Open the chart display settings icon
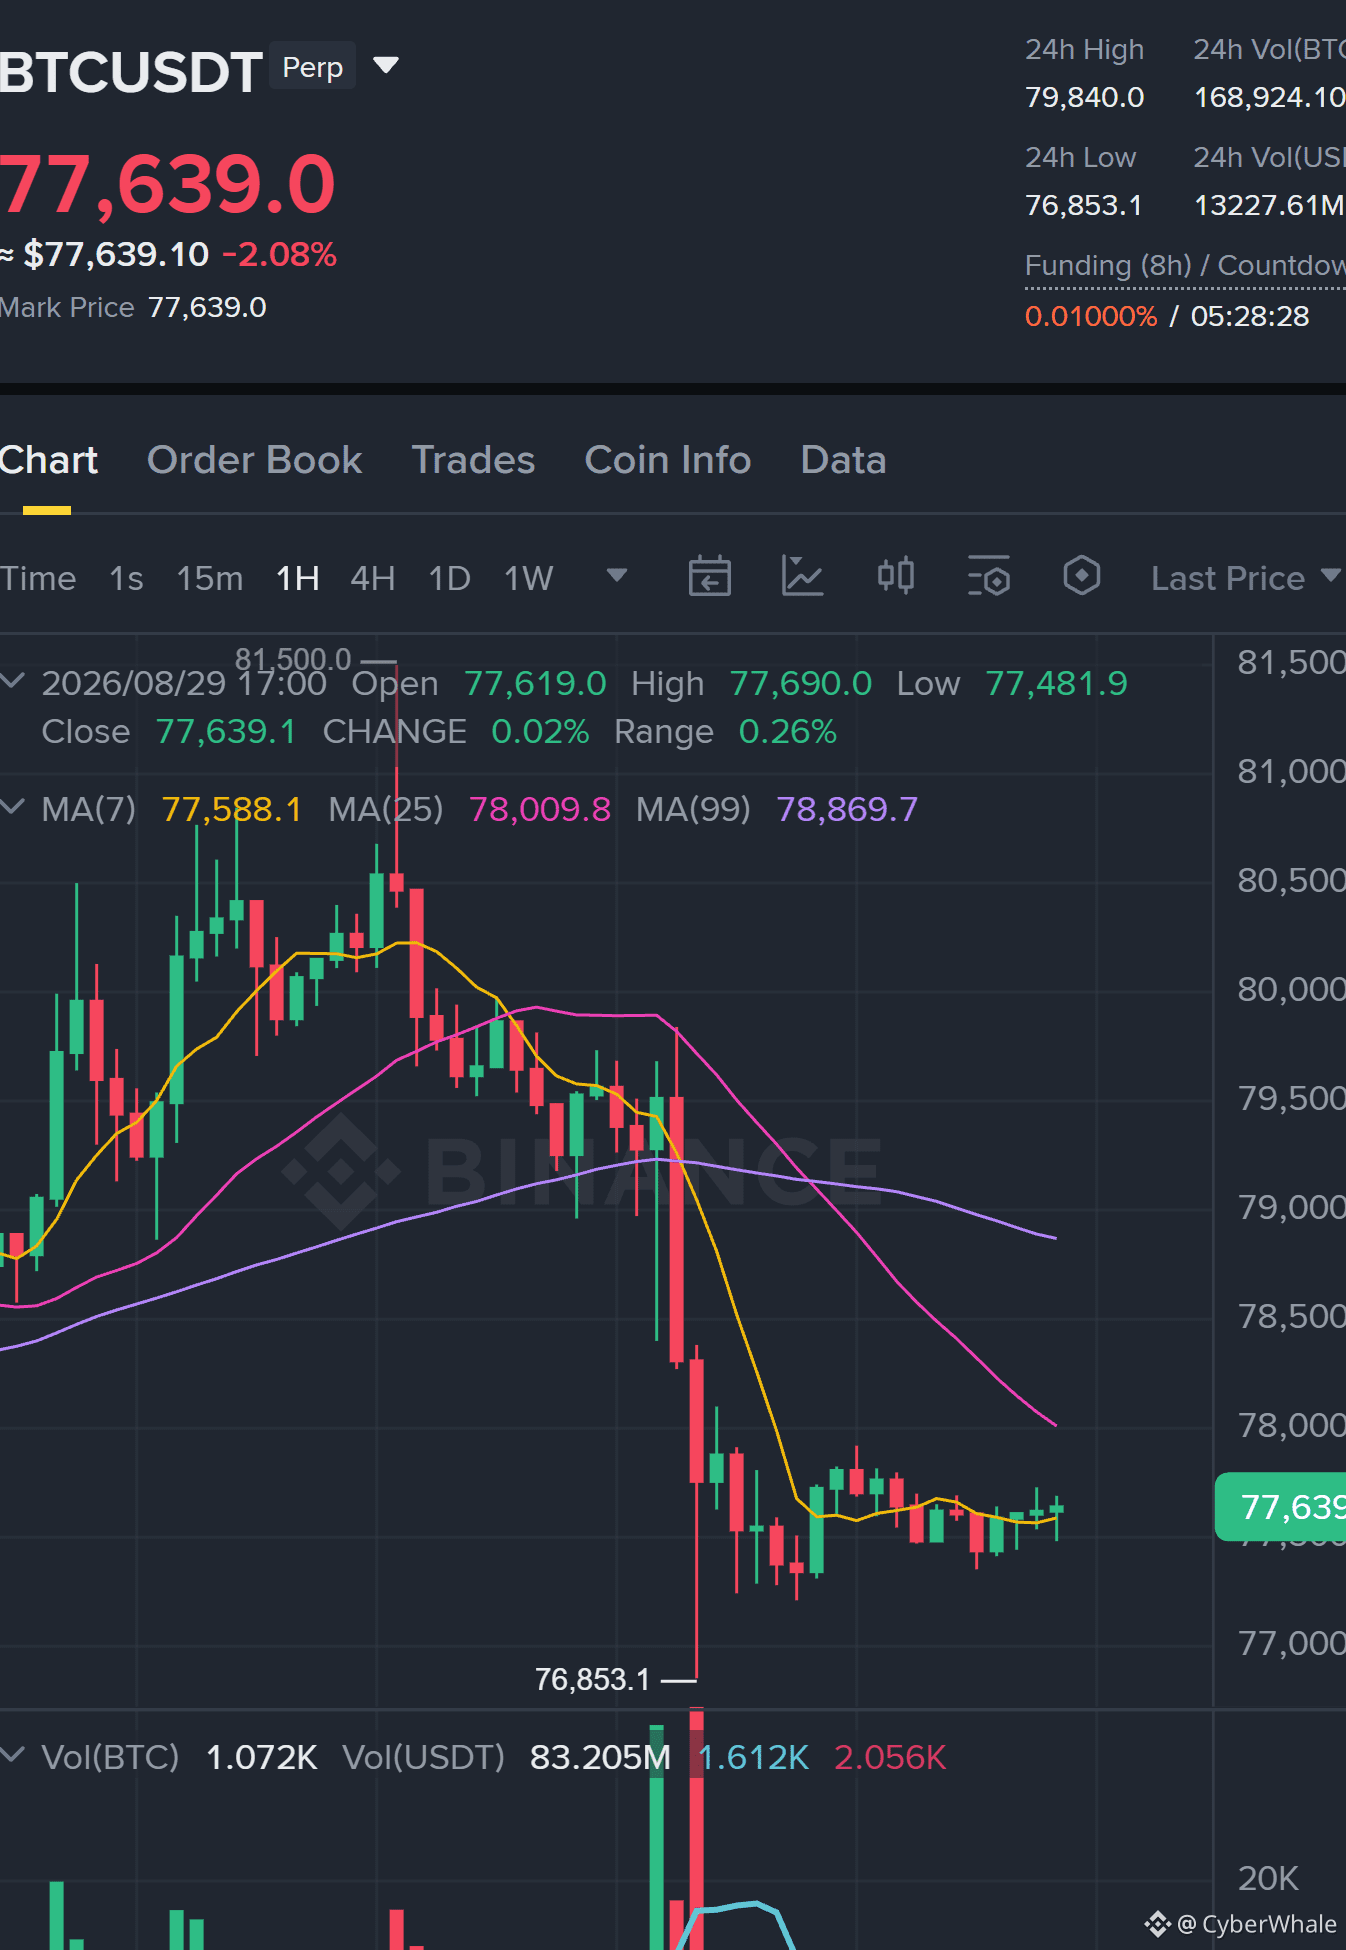 (x=989, y=577)
